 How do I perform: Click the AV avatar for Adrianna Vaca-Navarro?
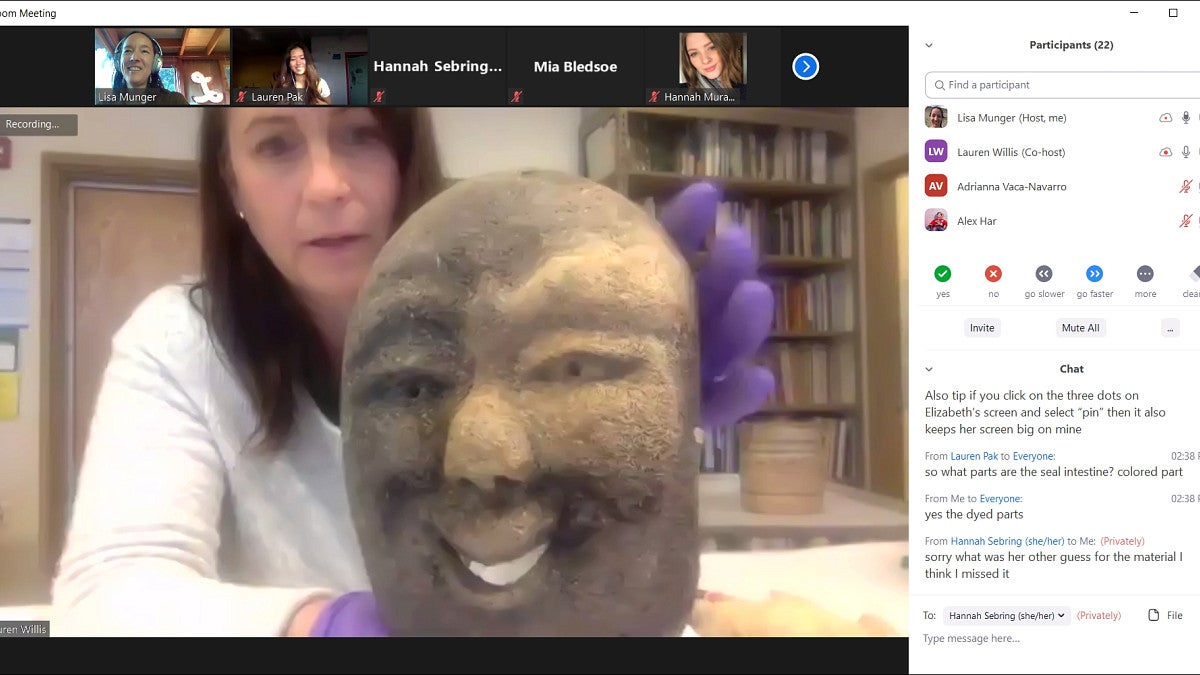point(936,186)
